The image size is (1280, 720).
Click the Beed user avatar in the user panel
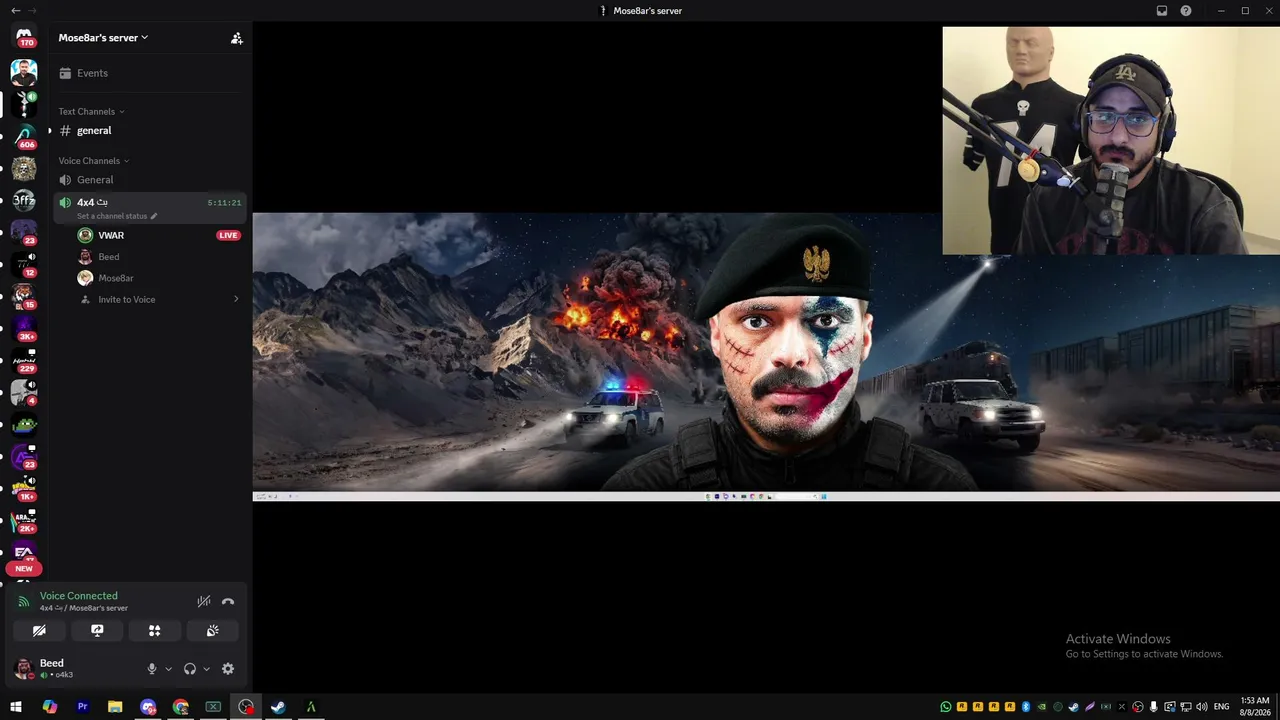coord(23,668)
